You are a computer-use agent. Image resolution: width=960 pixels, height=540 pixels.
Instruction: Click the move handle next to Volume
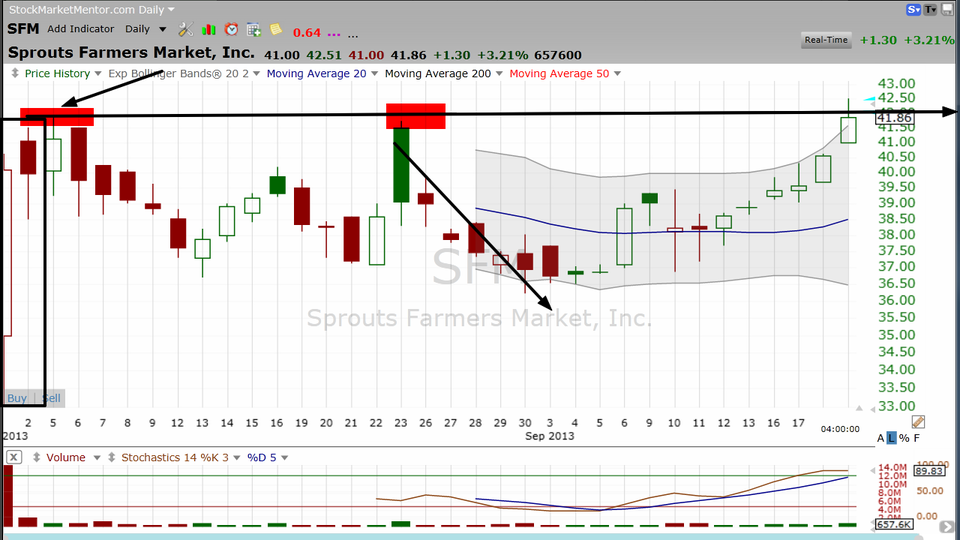tap(37, 457)
